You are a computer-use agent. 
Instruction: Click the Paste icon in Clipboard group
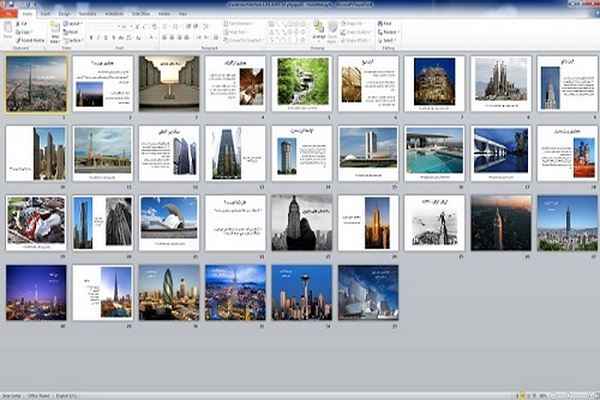click(x=10, y=32)
